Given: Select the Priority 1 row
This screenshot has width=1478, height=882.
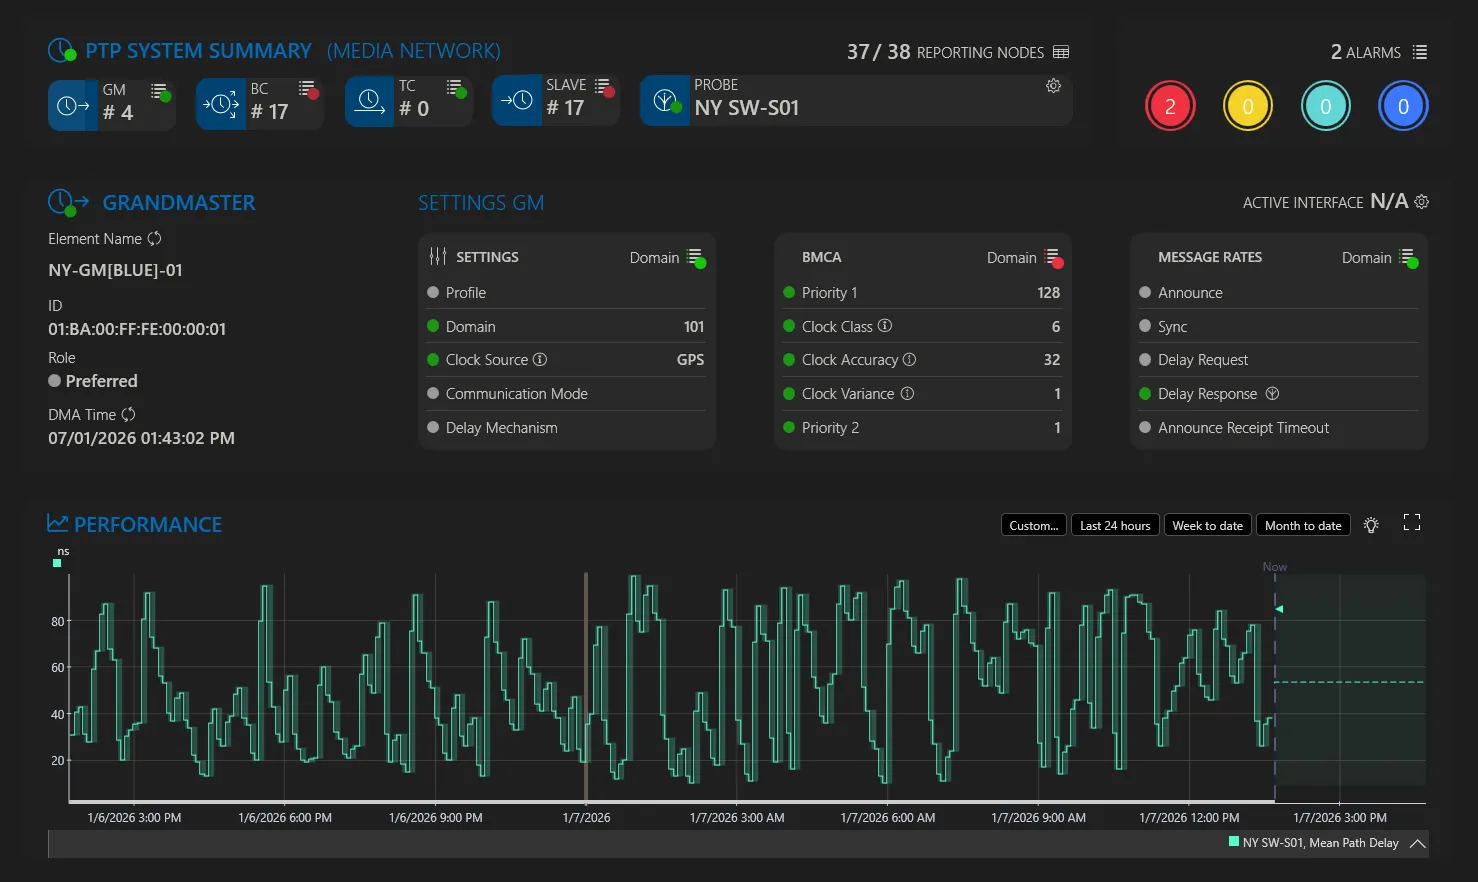Looking at the screenshot, I should pyautogui.click(x=922, y=292).
